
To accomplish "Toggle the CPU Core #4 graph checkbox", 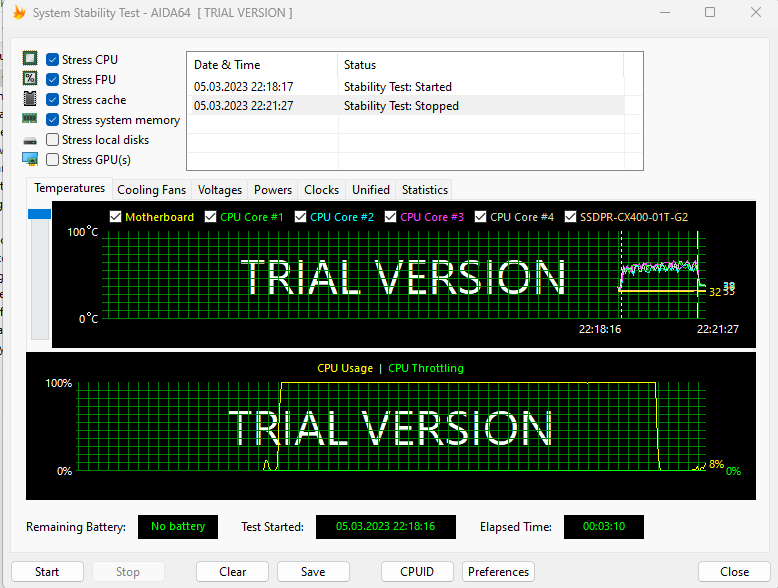I will [x=480, y=217].
